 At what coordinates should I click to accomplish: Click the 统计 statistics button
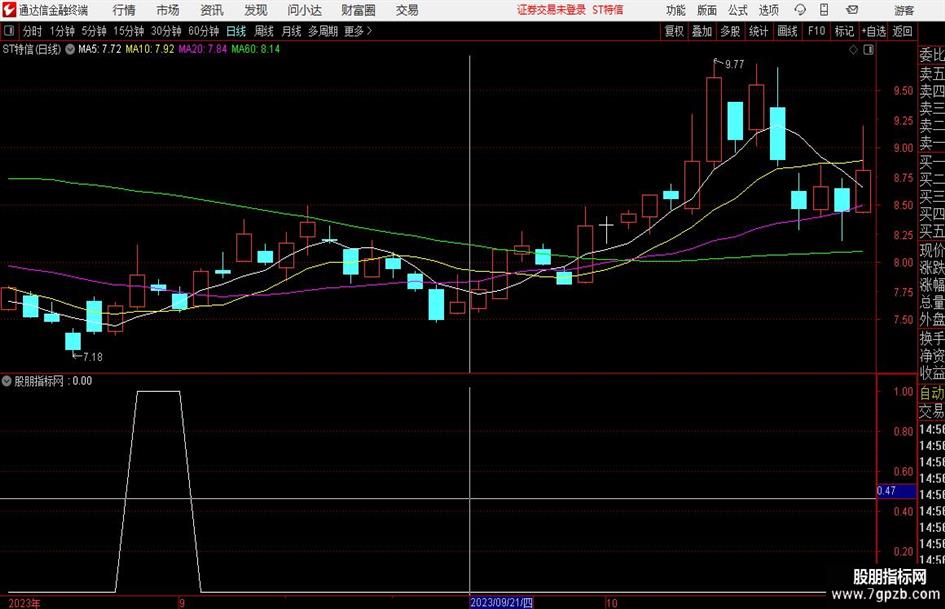[758, 31]
